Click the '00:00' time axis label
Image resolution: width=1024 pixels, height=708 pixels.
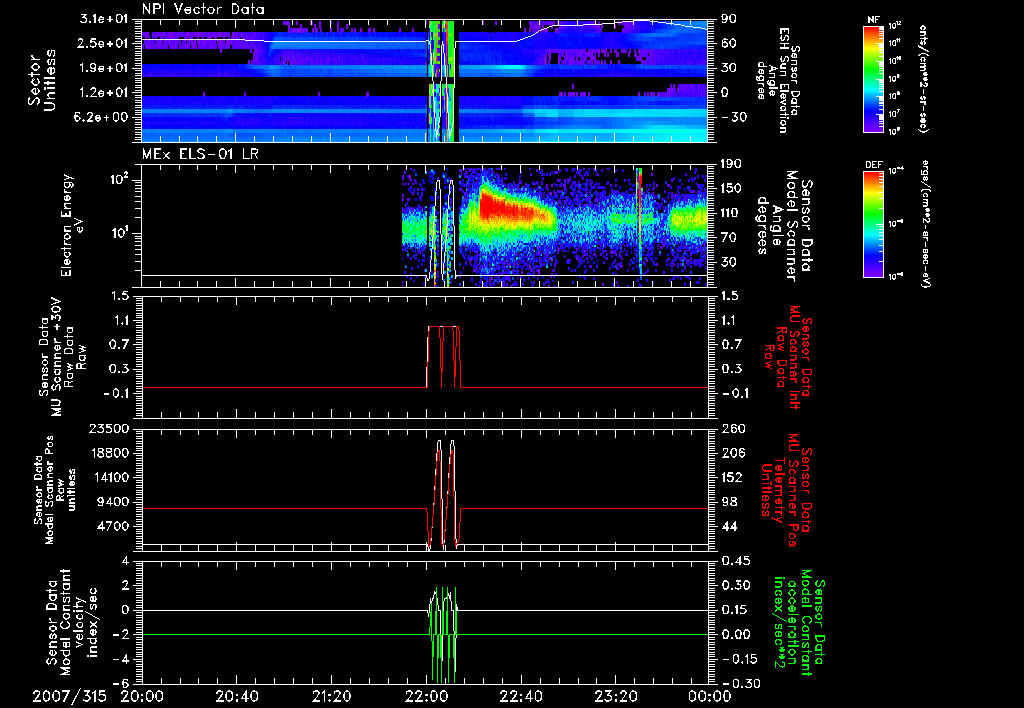click(710, 696)
